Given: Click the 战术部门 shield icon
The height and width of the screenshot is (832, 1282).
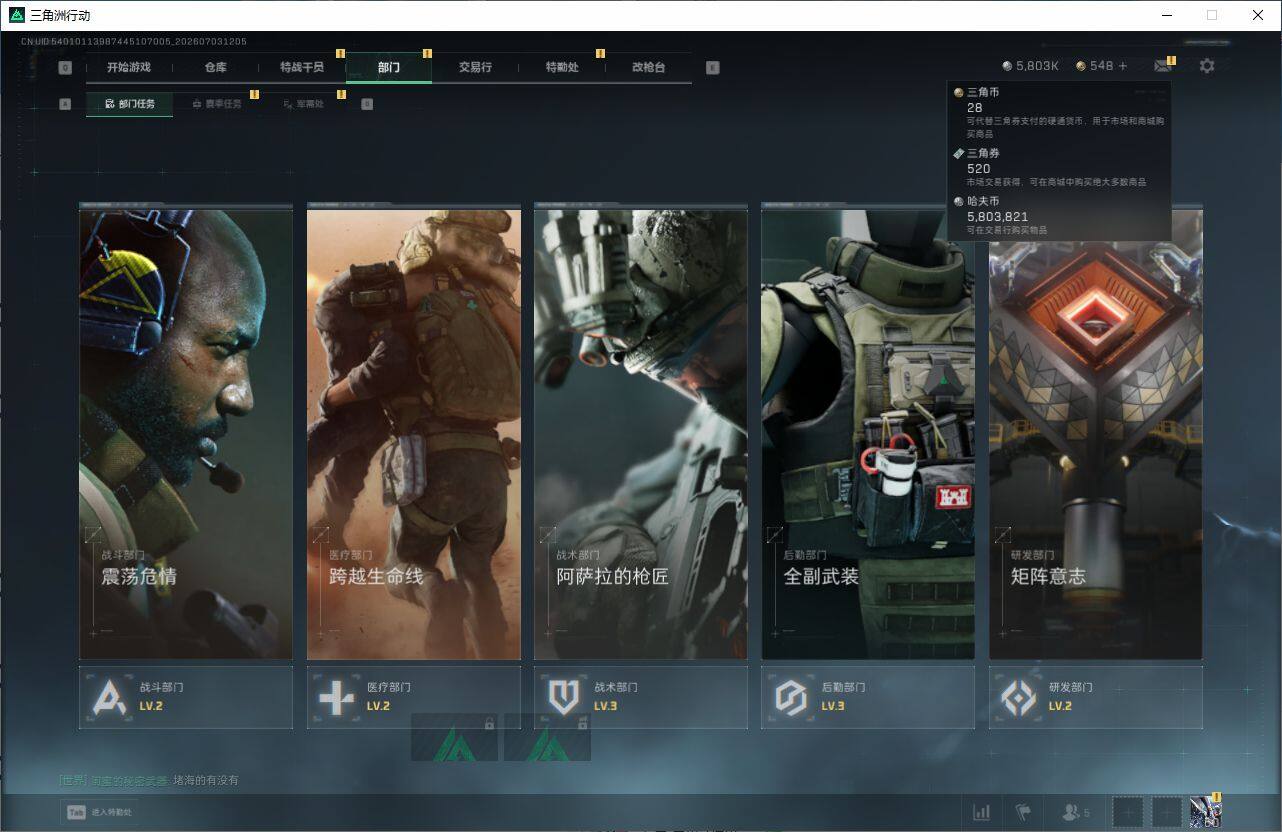Looking at the screenshot, I should [564, 697].
